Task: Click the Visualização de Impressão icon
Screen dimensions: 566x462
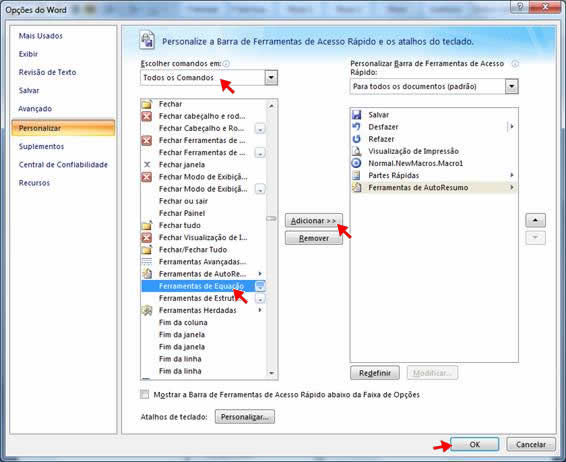Action: 357,151
